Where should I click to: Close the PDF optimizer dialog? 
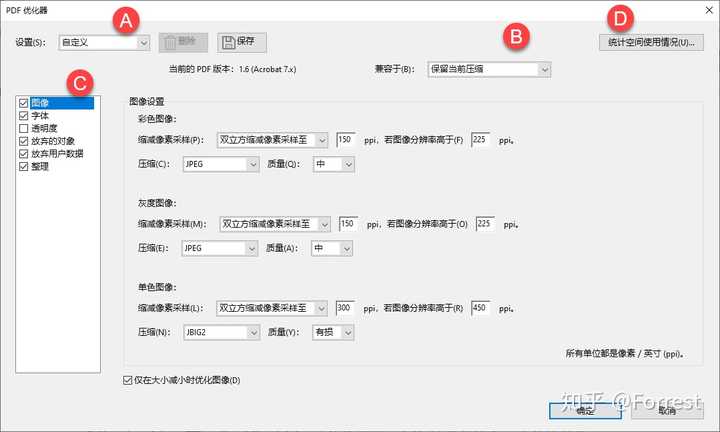(x=709, y=10)
